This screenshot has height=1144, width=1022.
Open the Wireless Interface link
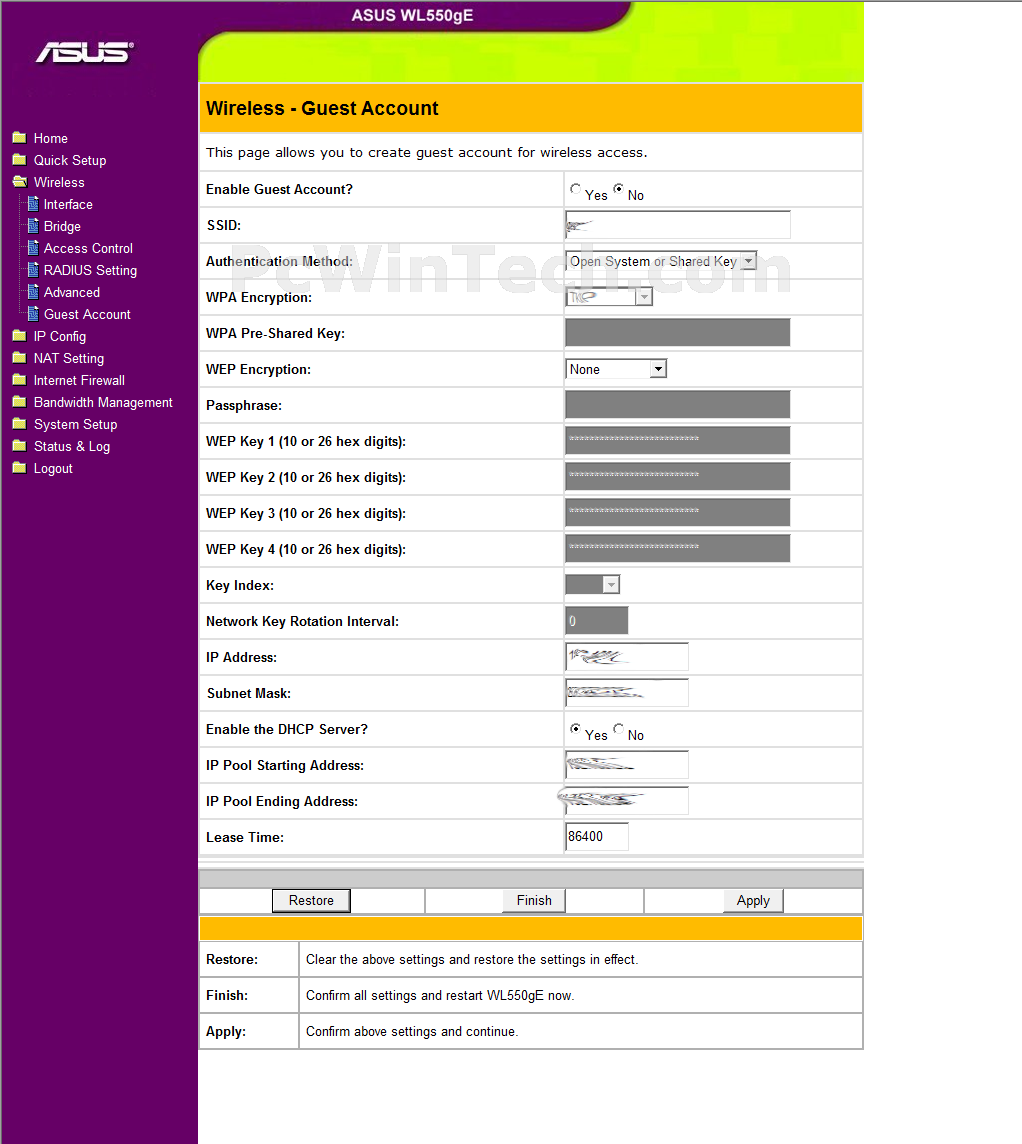pos(68,204)
